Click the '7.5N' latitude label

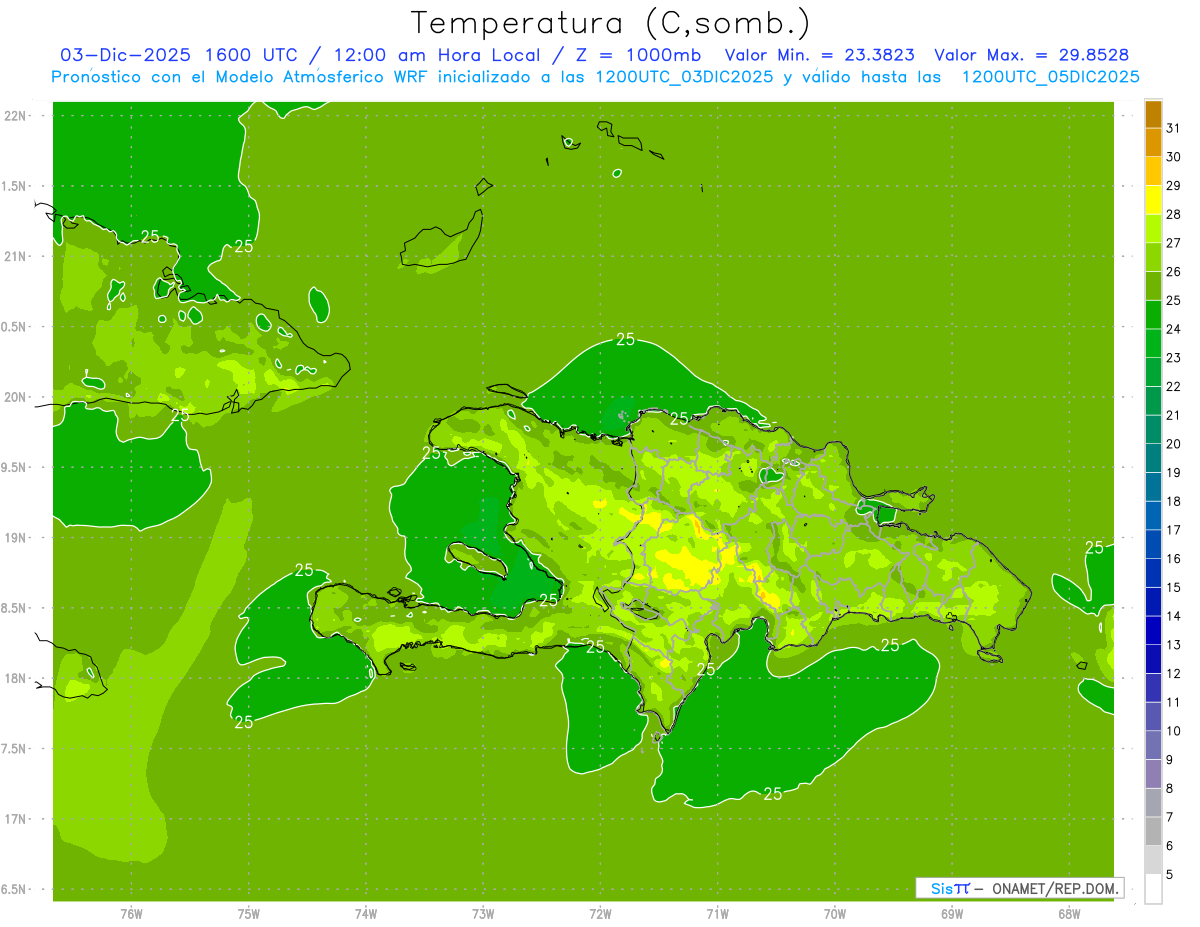pos(15,749)
